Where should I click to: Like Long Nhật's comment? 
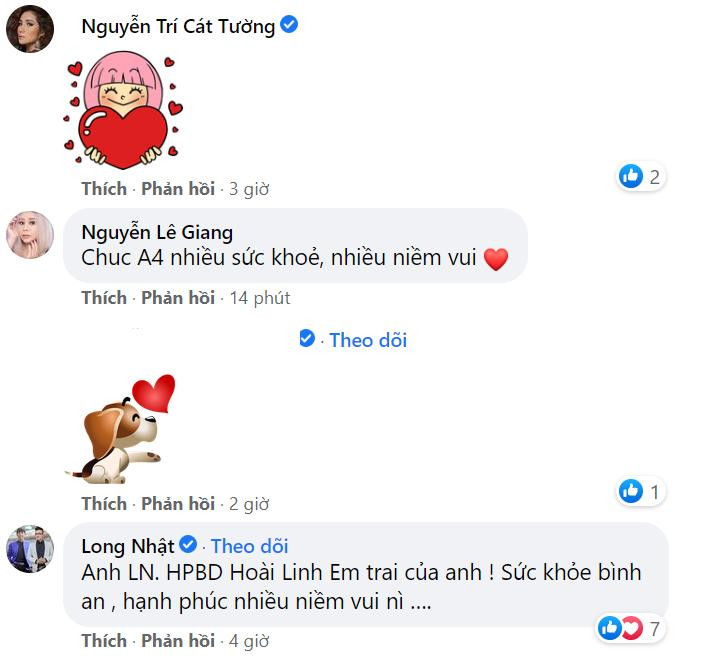[x=104, y=639]
